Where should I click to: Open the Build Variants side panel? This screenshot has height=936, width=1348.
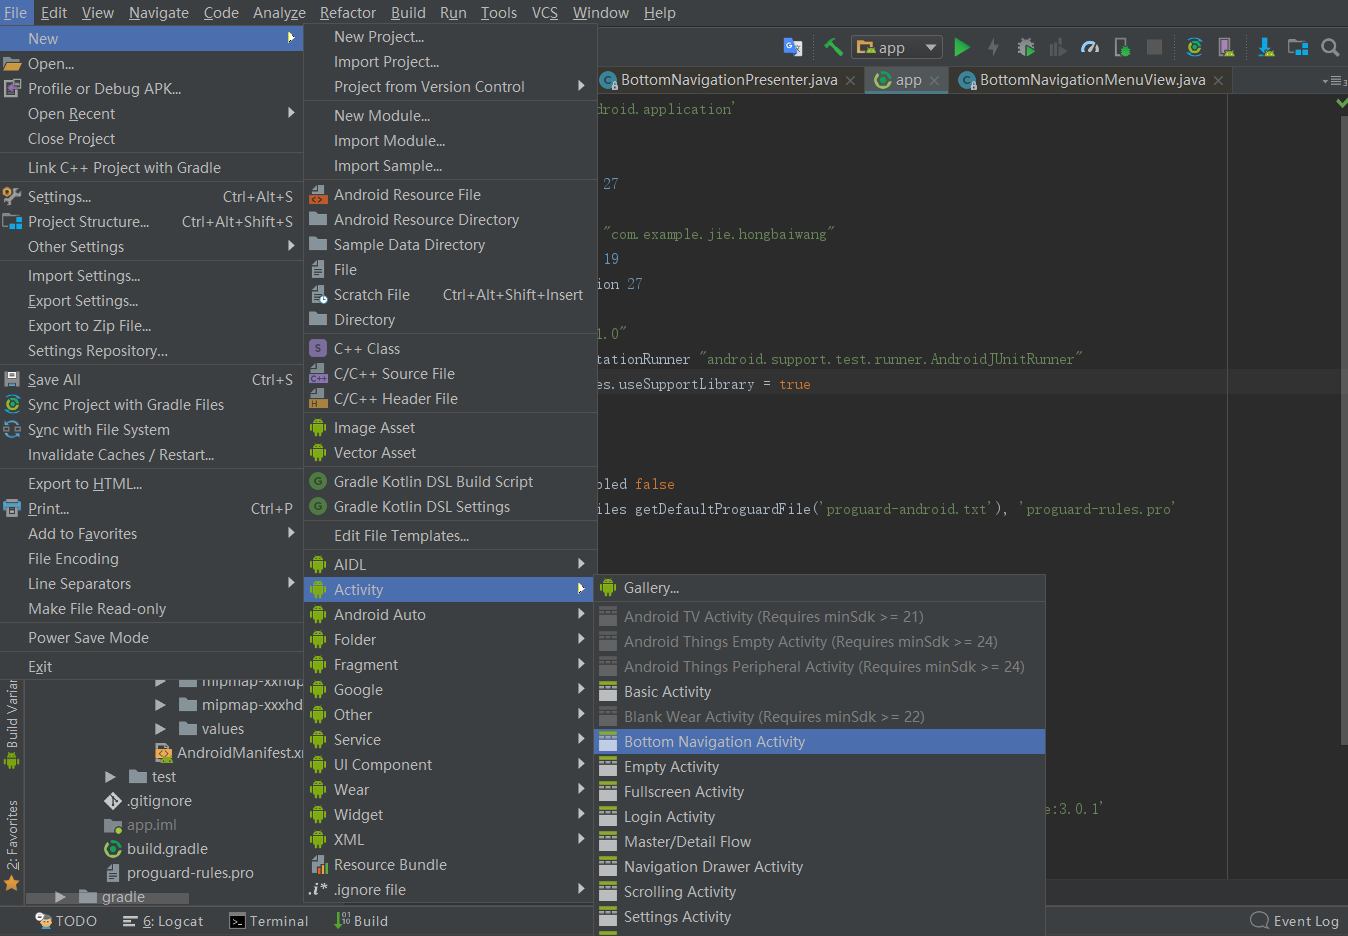click(x=12, y=724)
